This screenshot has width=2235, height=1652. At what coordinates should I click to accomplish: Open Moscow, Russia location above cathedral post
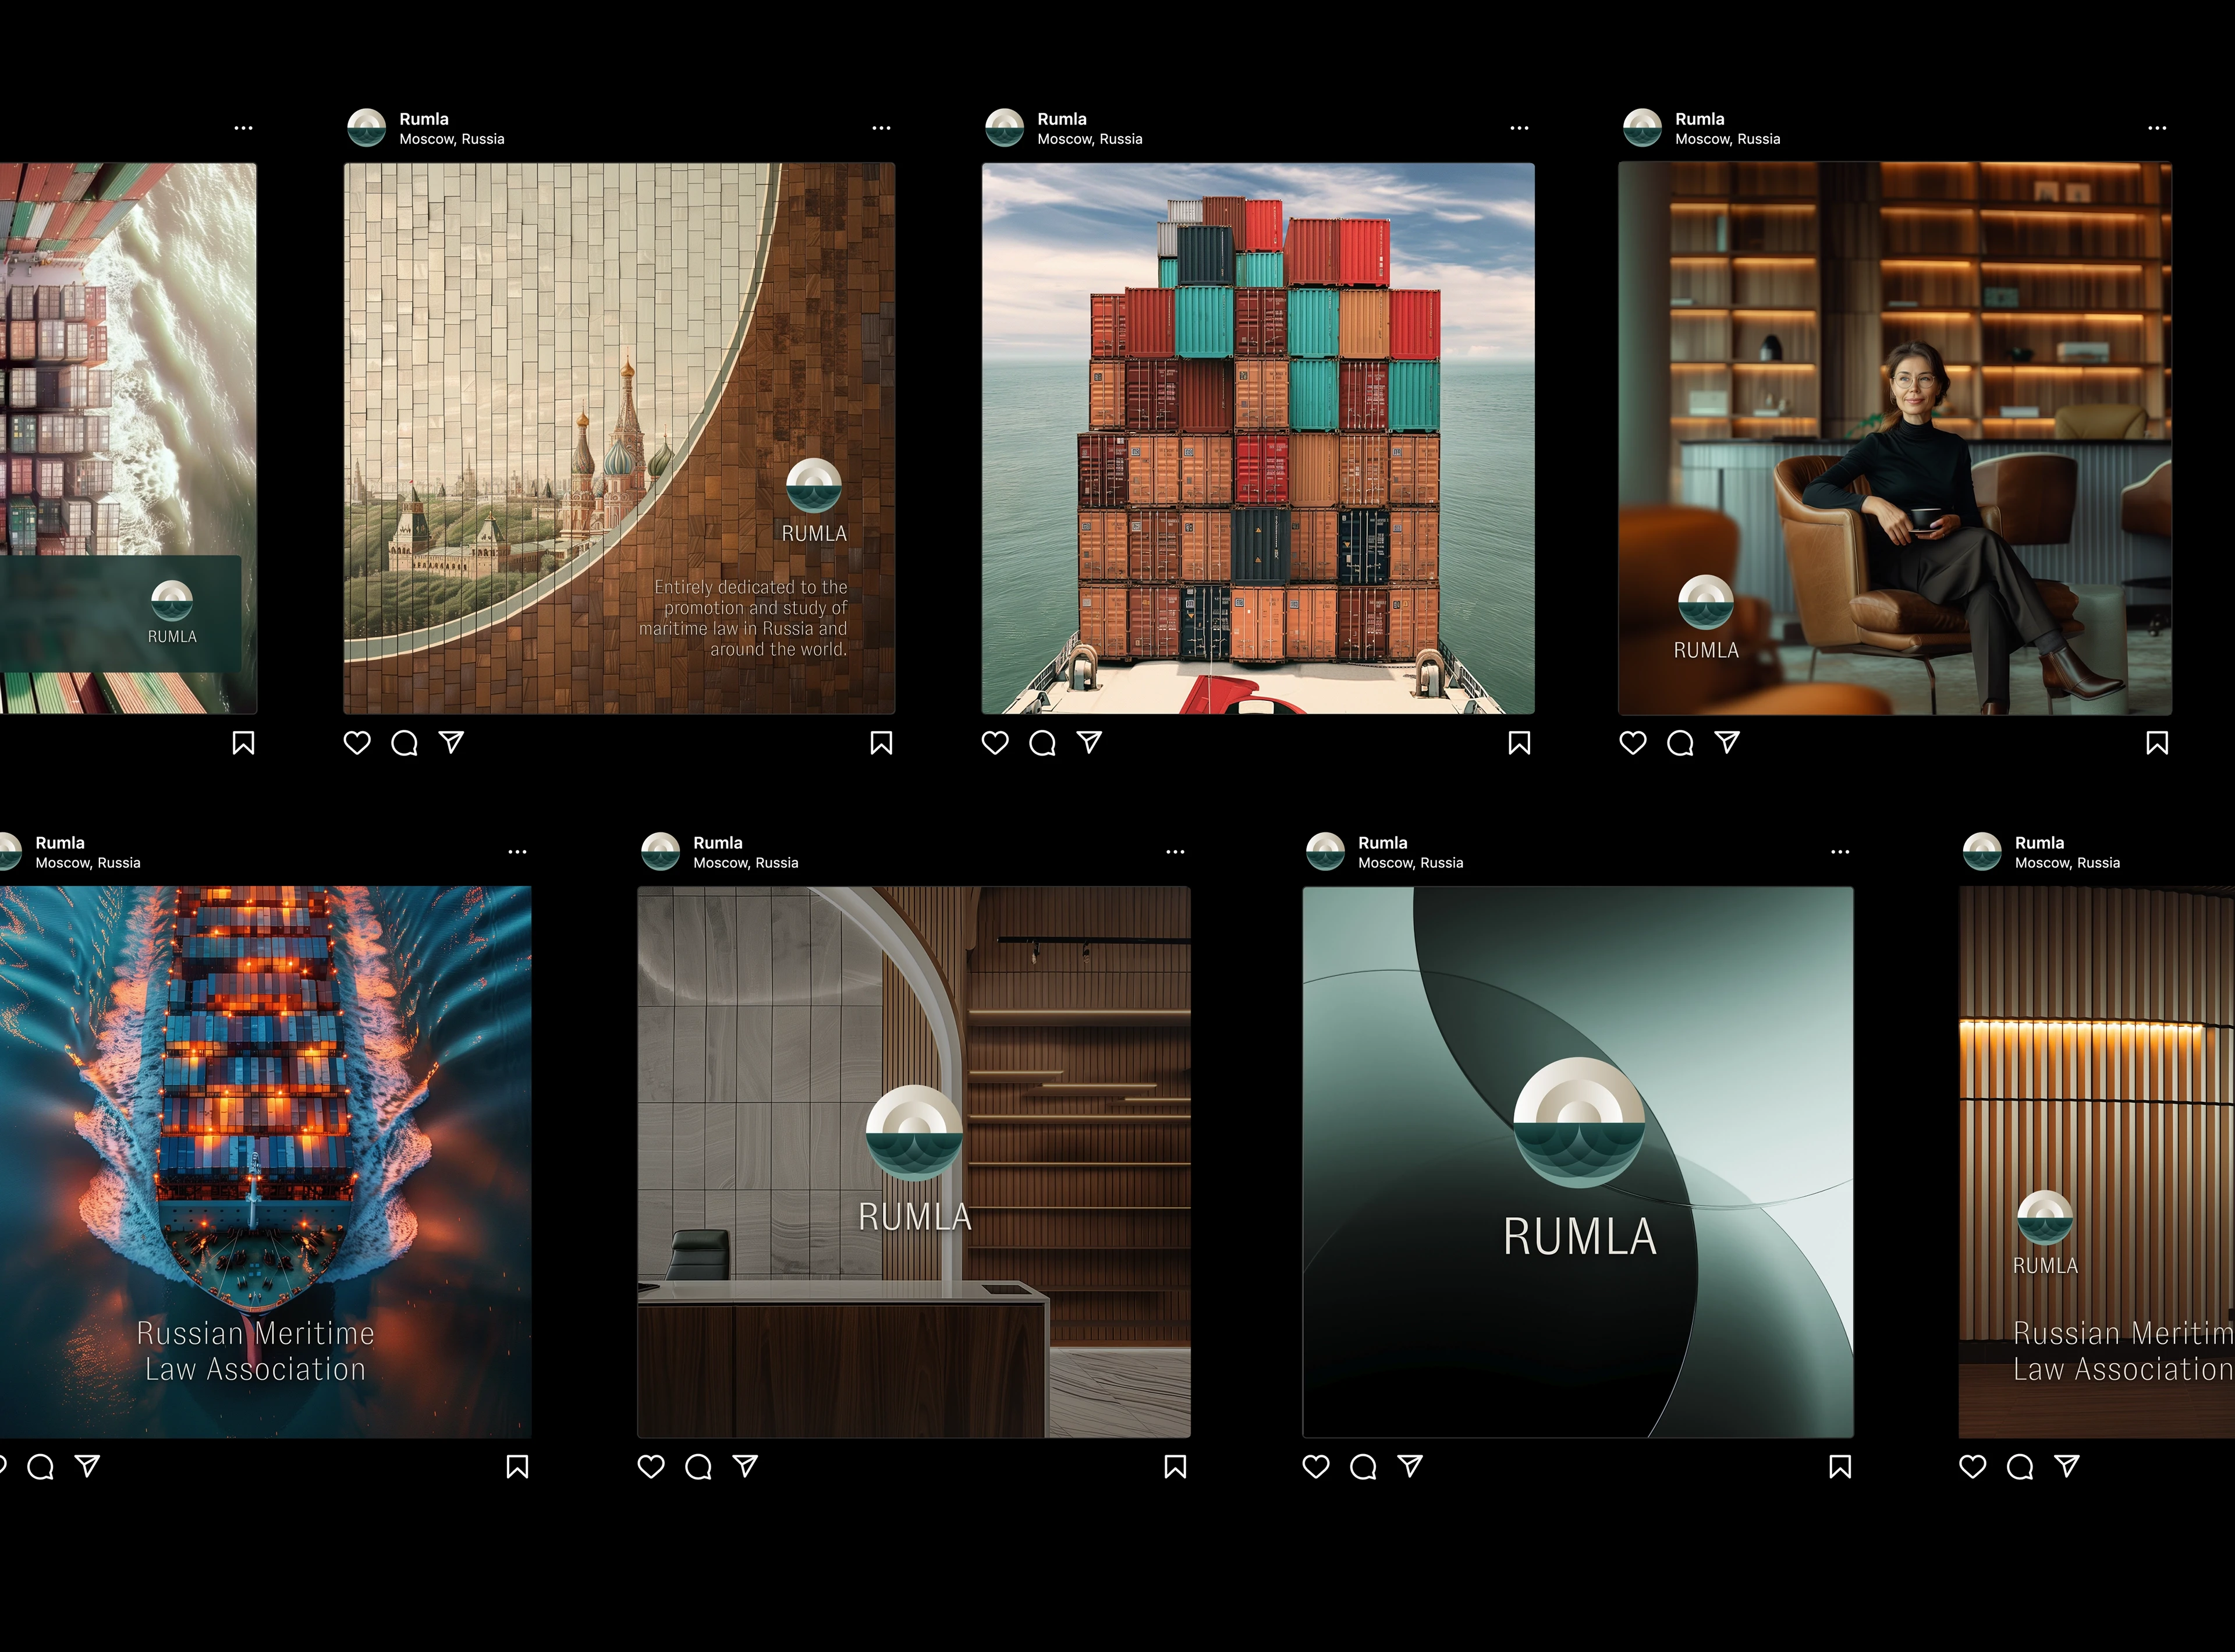(452, 139)
